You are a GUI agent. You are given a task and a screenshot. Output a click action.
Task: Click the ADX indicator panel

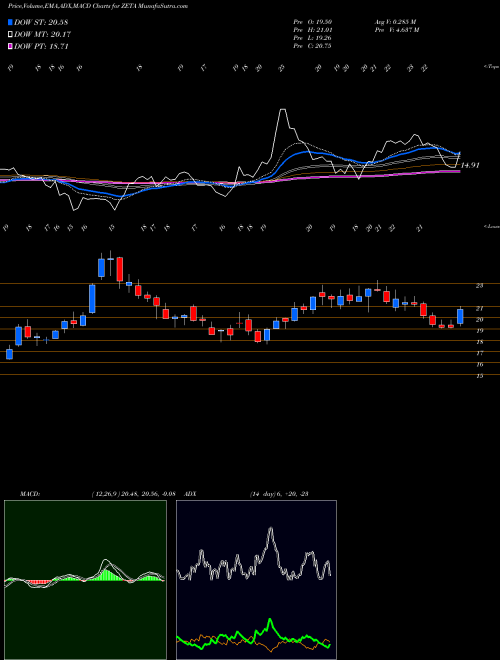pyautogui.click(x=256, y=580)
